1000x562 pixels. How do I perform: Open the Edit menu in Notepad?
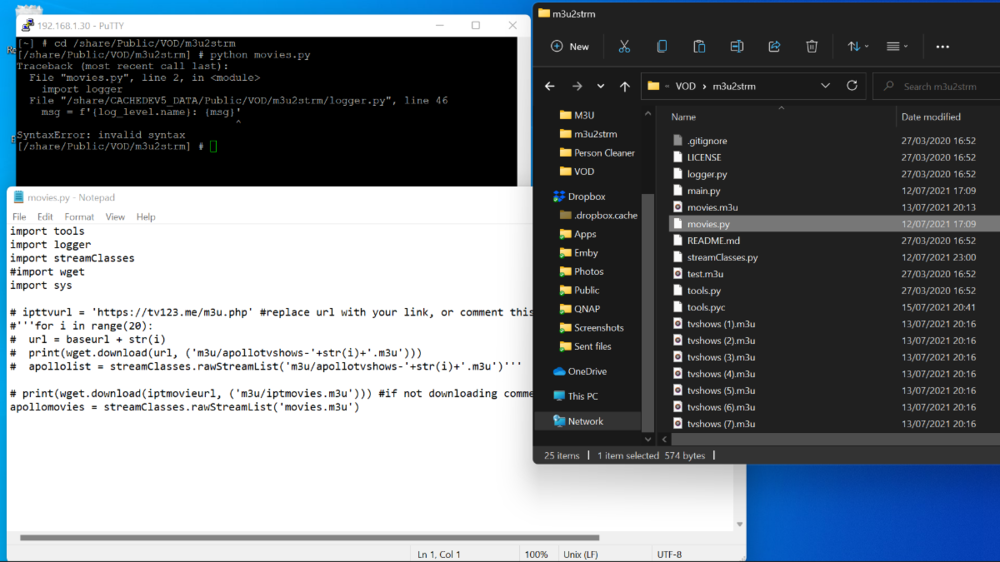pyautogui.click(x=45, y=217)
